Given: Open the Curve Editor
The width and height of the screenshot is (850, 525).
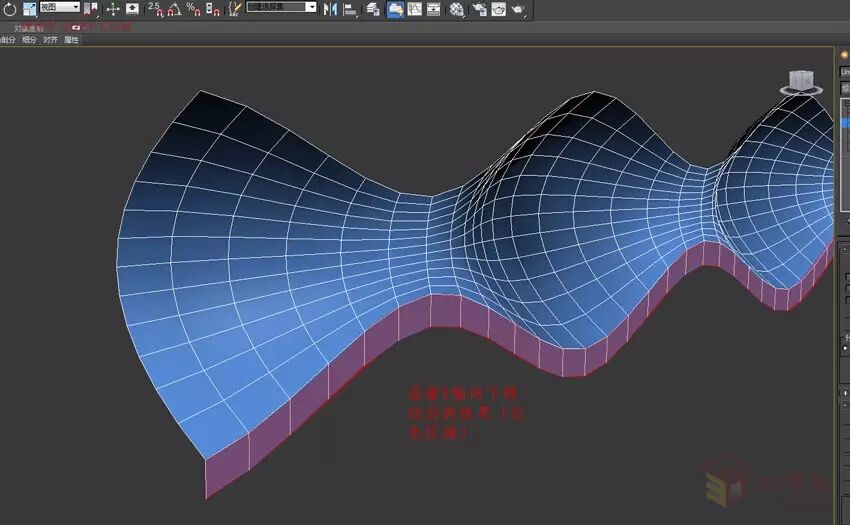Looking at the screenshot, I should [415, 9].
